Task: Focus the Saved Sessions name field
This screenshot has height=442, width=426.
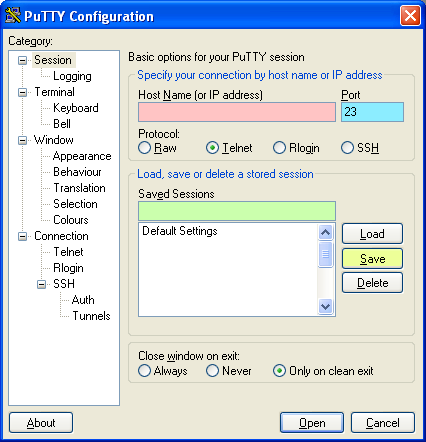Action: point(237,211)
